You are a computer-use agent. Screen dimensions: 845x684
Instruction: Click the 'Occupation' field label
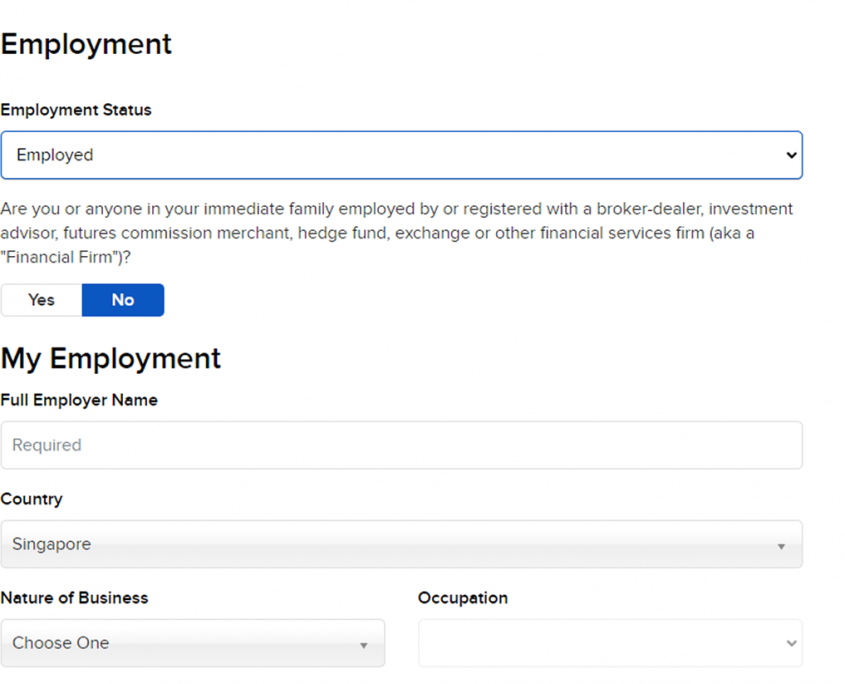tap(462, 598)
